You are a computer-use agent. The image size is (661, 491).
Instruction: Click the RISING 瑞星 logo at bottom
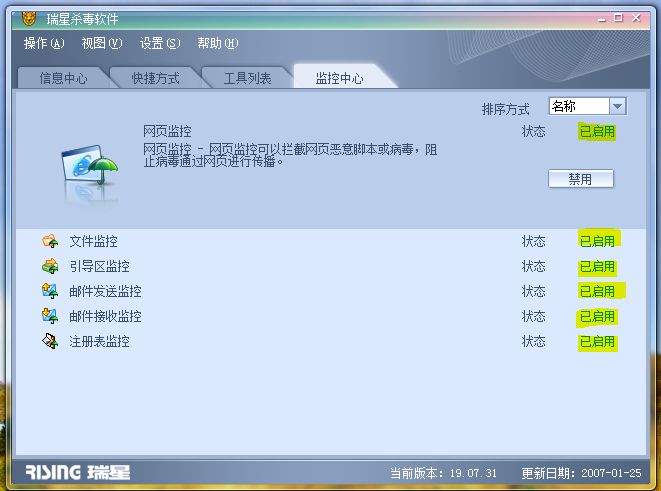(x=78, y=472)
